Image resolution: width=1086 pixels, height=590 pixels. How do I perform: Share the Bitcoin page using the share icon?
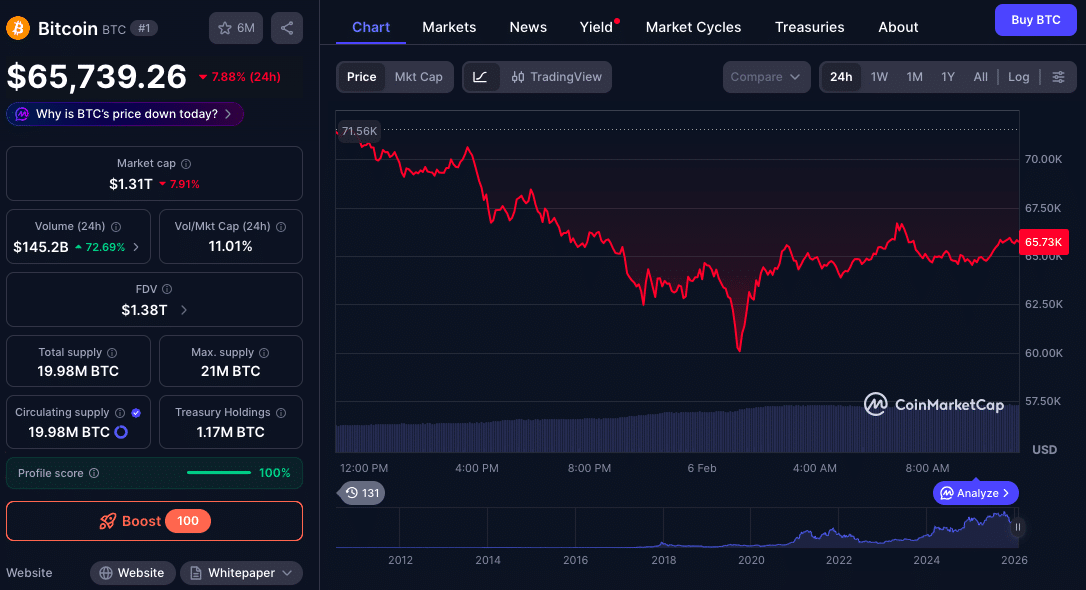coord(286,28)
